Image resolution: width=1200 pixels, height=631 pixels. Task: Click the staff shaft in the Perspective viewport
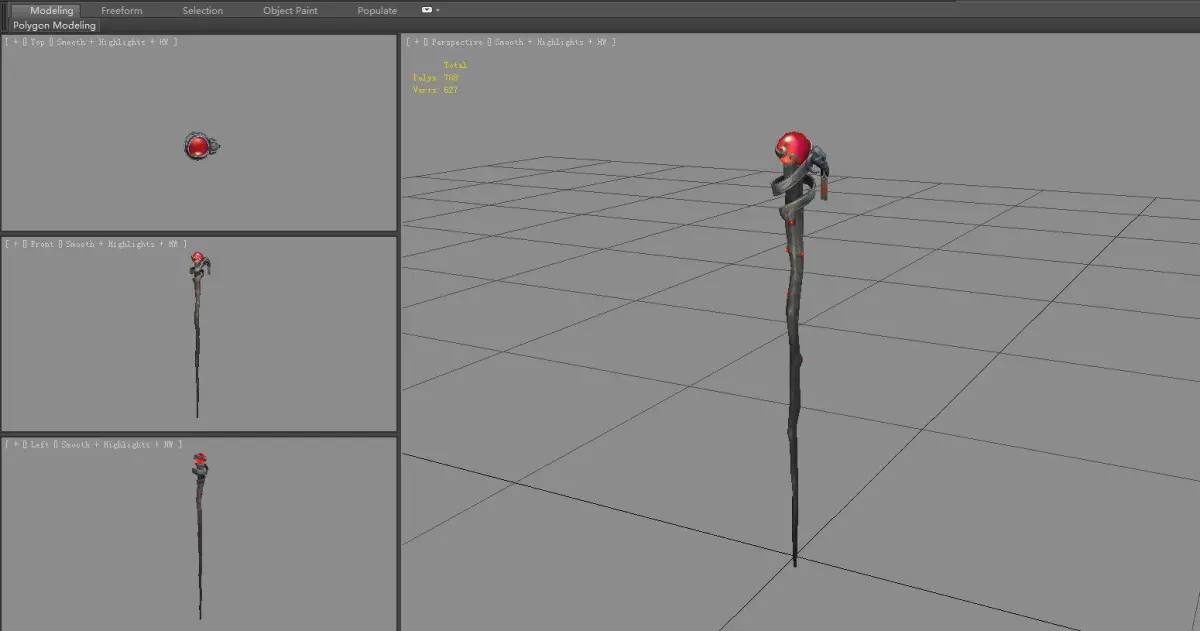795,380
